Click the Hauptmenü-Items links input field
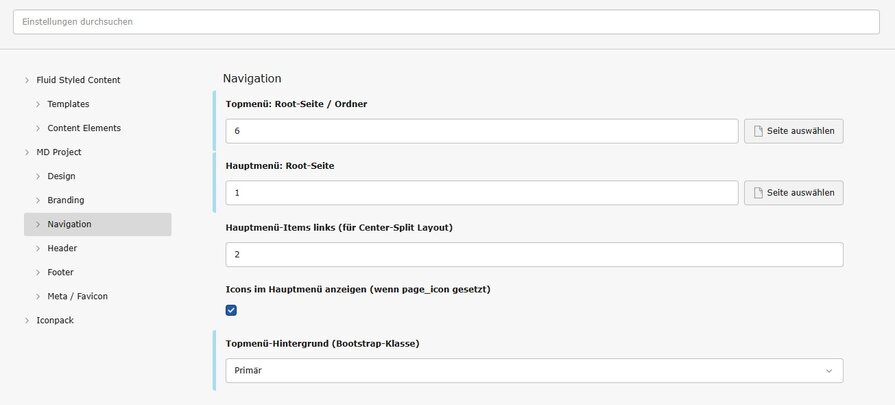 coord(534,255)
